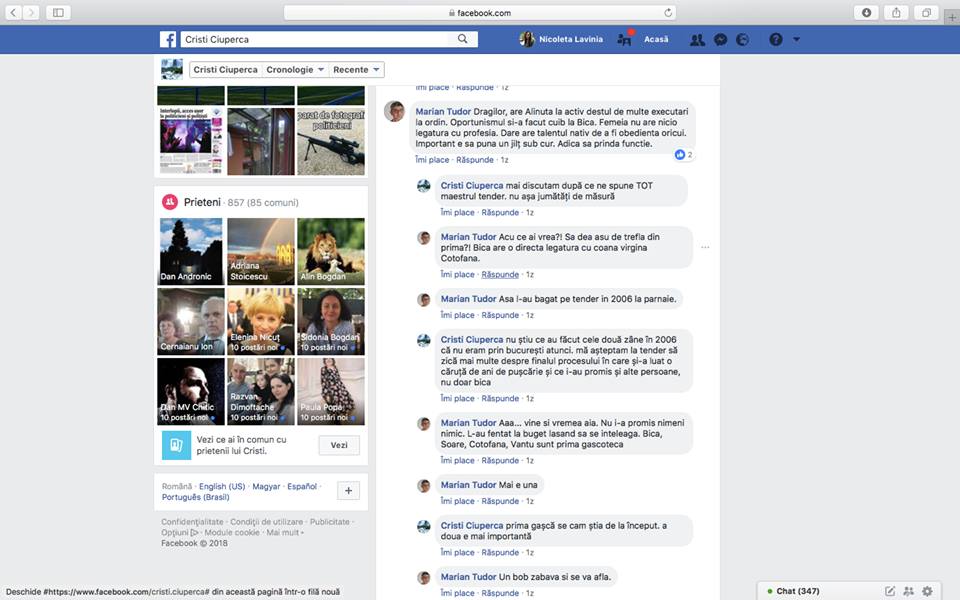Go to Acasă in the top bar
960x600 pixels.
[x=656, y=40]
